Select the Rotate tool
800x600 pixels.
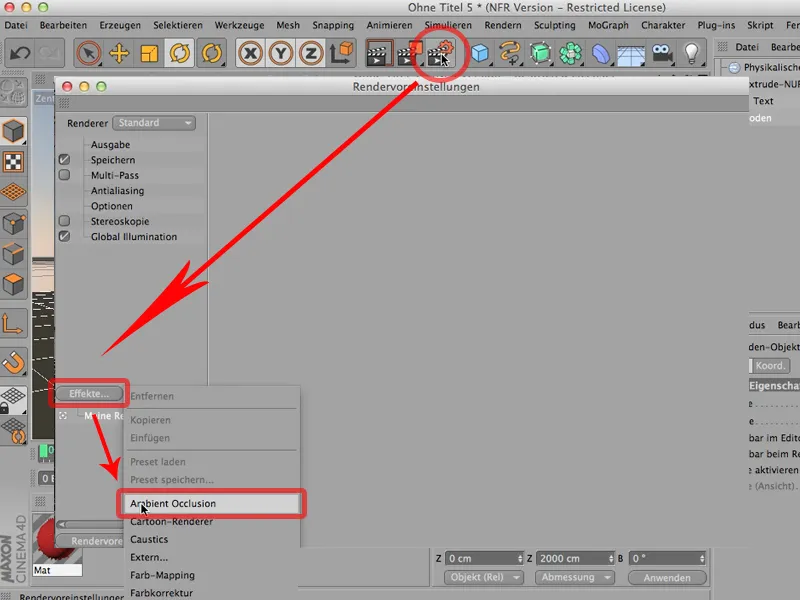click(180, 53)
